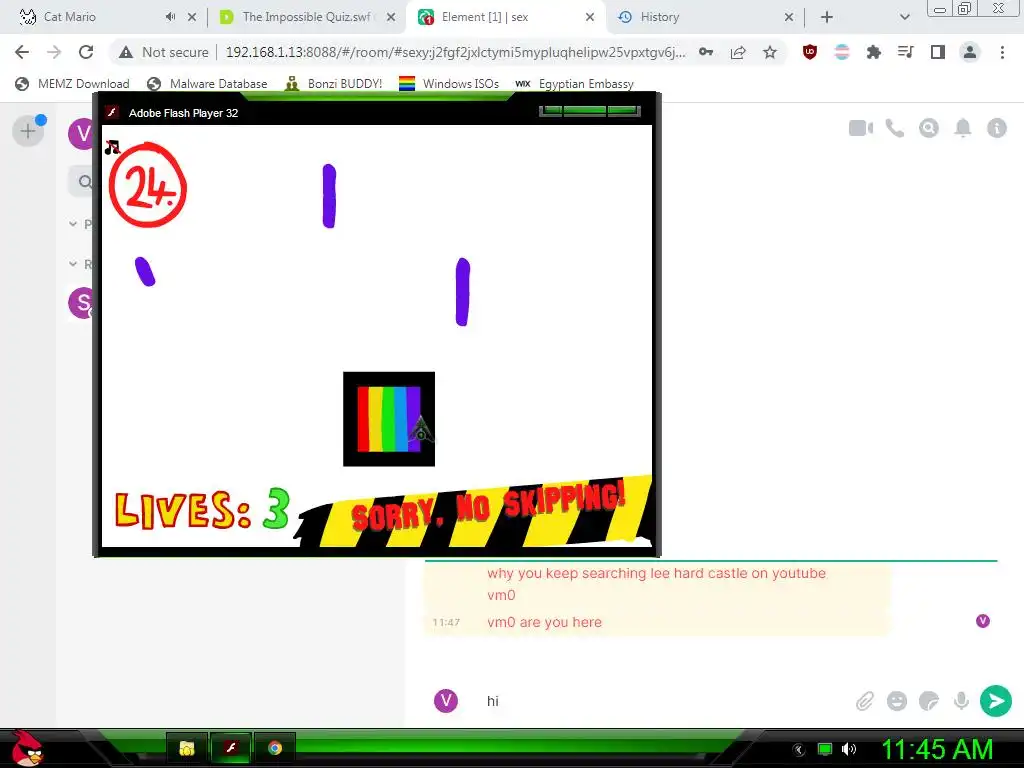This screenshot has width=1024, height=768.
Task: Open the Extensions puzzle piece menu
Action: (x=874, y=52)
